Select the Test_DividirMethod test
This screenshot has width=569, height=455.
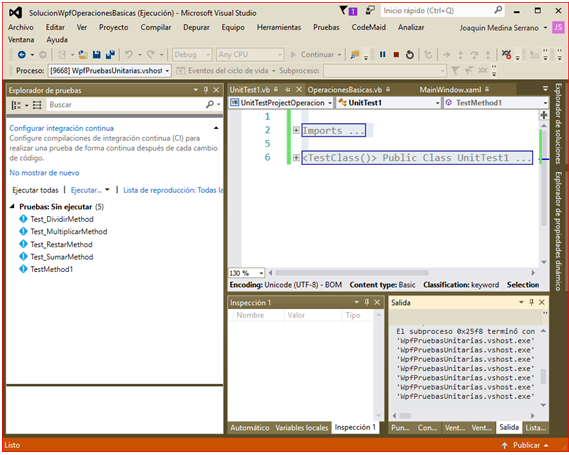[x=62, y=219]
